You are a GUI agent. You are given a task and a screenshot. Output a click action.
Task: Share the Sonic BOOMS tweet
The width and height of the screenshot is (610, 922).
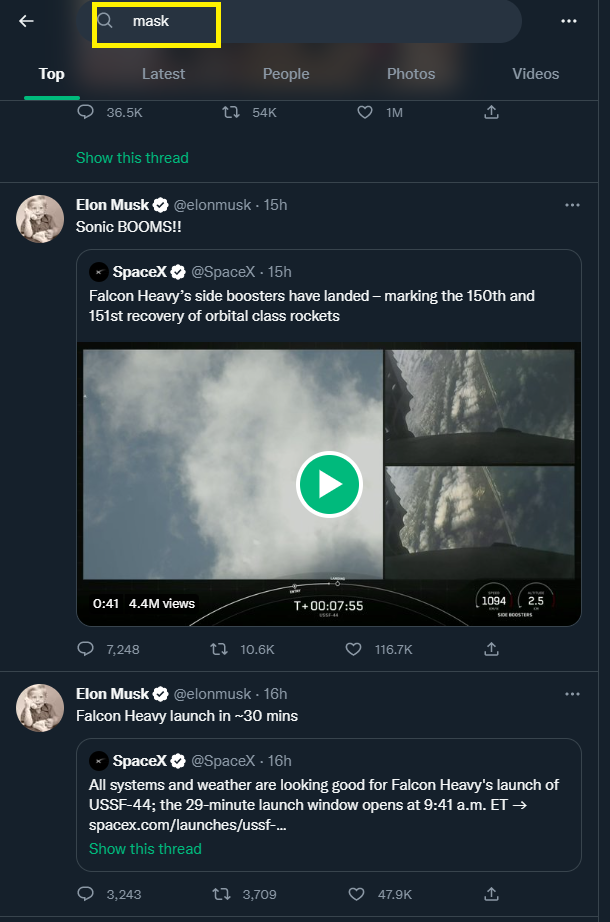491,649
